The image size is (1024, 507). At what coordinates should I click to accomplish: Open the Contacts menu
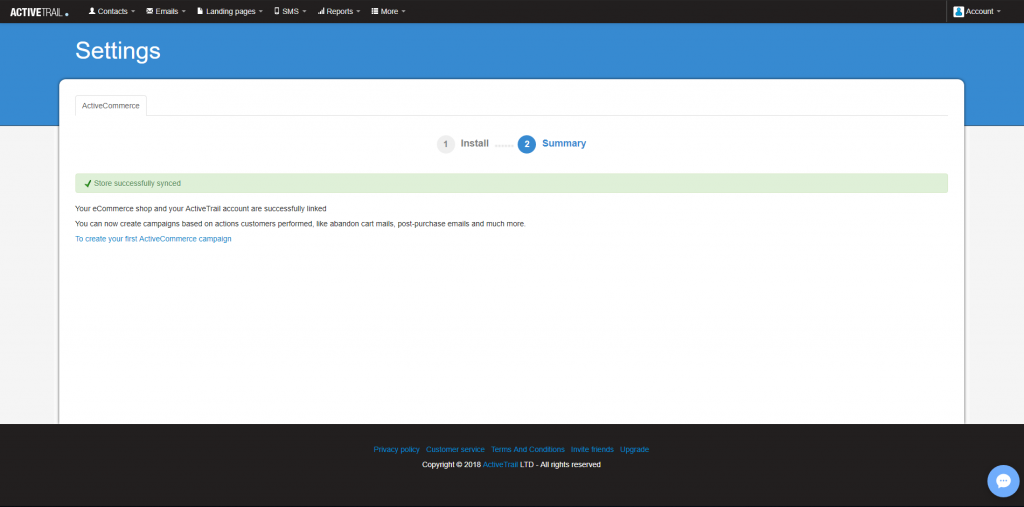(112, 11)
